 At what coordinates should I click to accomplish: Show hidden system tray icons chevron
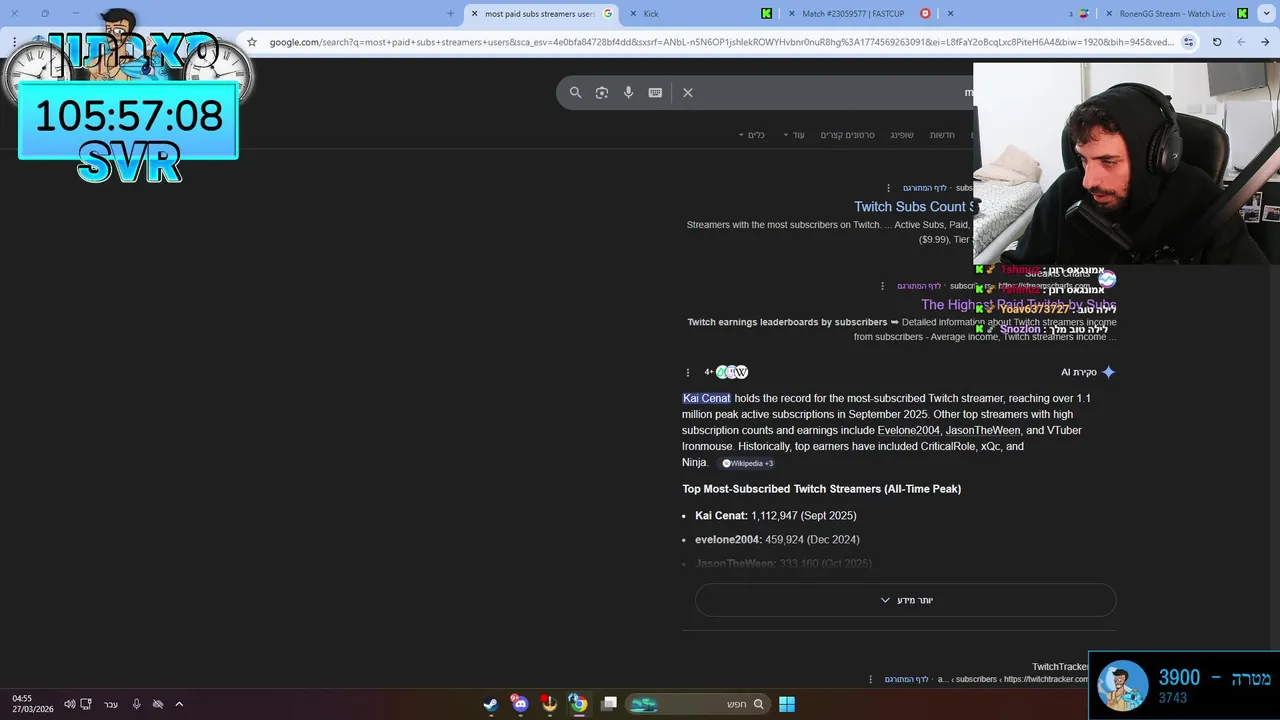pyautogui.click(x=179, y=704)
